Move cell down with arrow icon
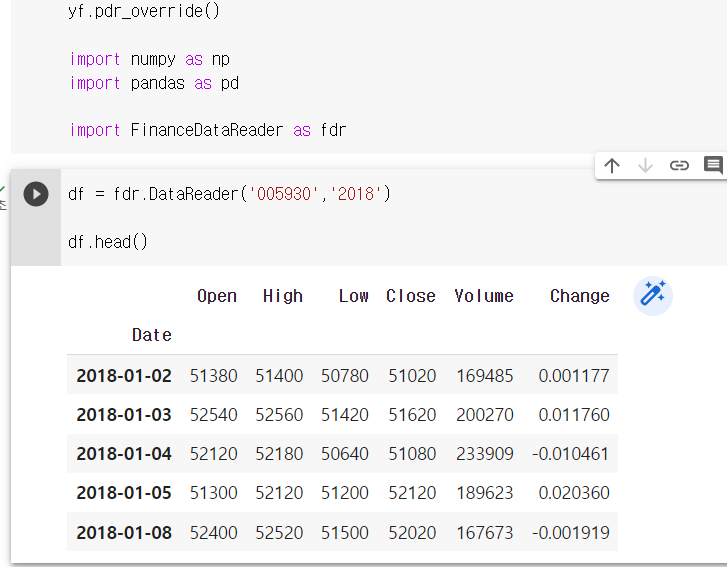This screenshot has width=727, height=567. [x=645, y=166]
